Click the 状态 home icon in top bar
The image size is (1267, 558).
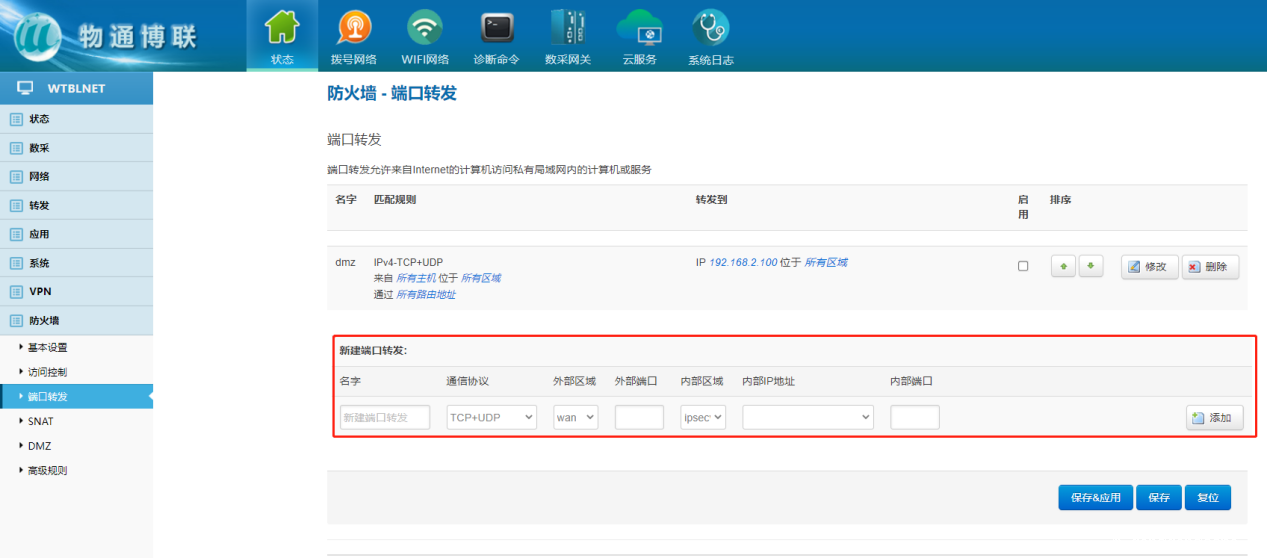[x=282, y=28]
